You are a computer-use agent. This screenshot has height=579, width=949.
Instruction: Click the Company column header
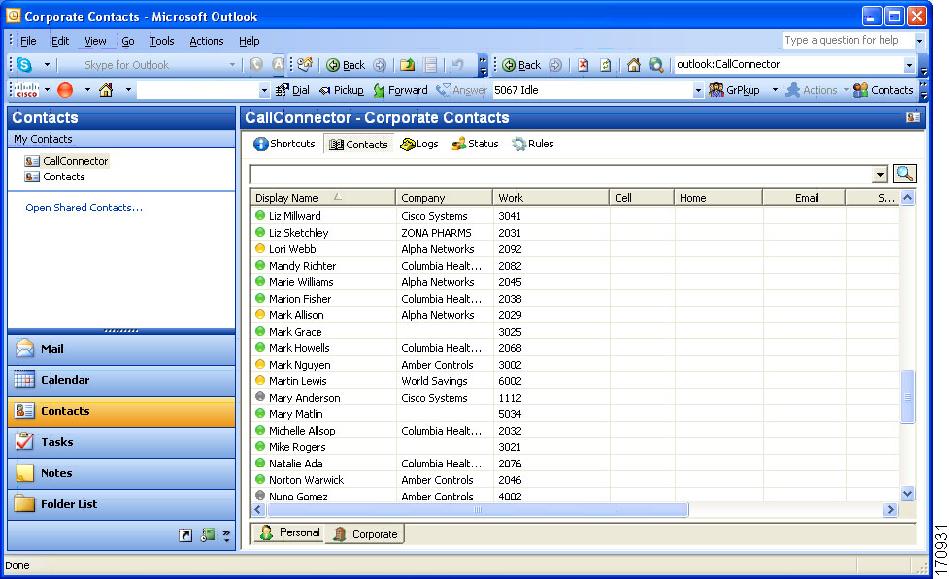(x=444, y=198)
